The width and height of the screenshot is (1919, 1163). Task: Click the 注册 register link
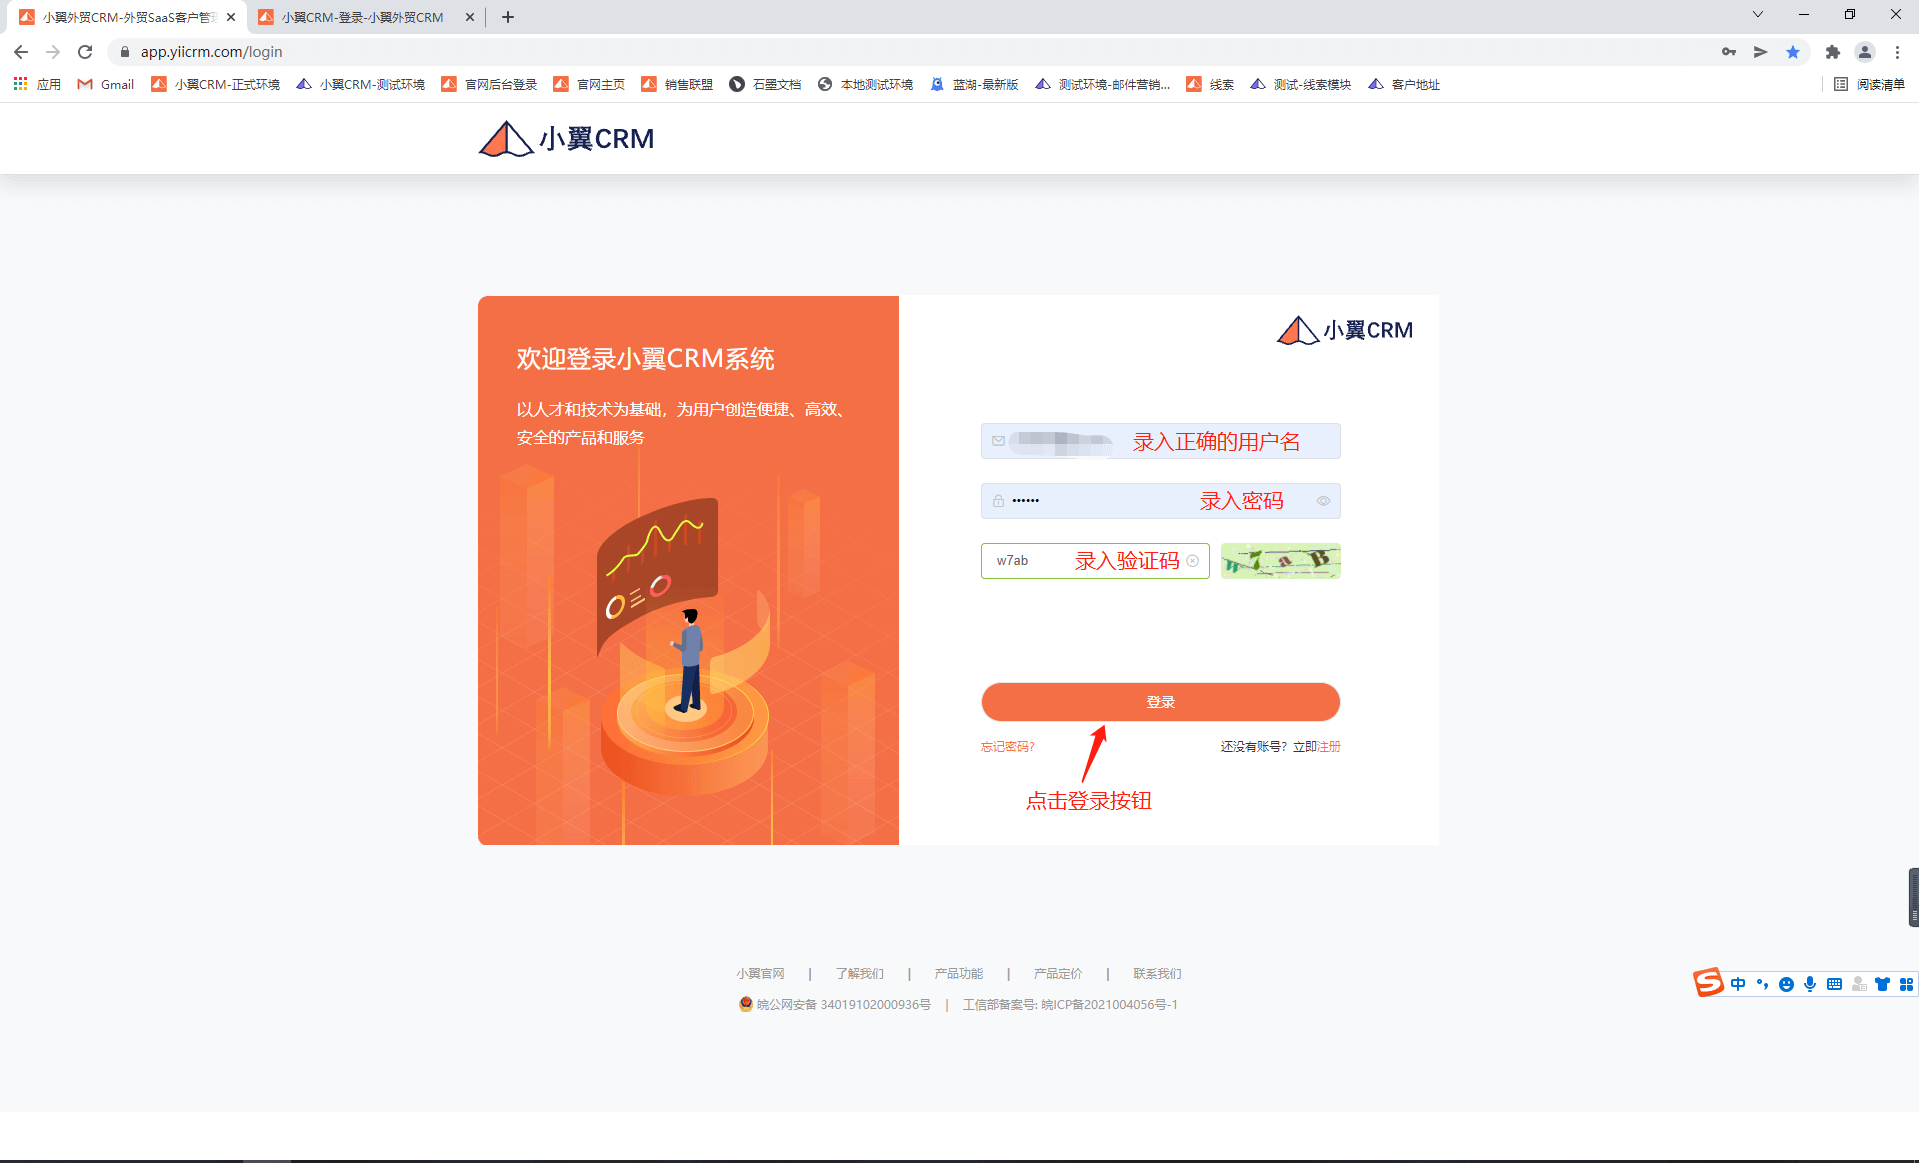pos(1329,747)
